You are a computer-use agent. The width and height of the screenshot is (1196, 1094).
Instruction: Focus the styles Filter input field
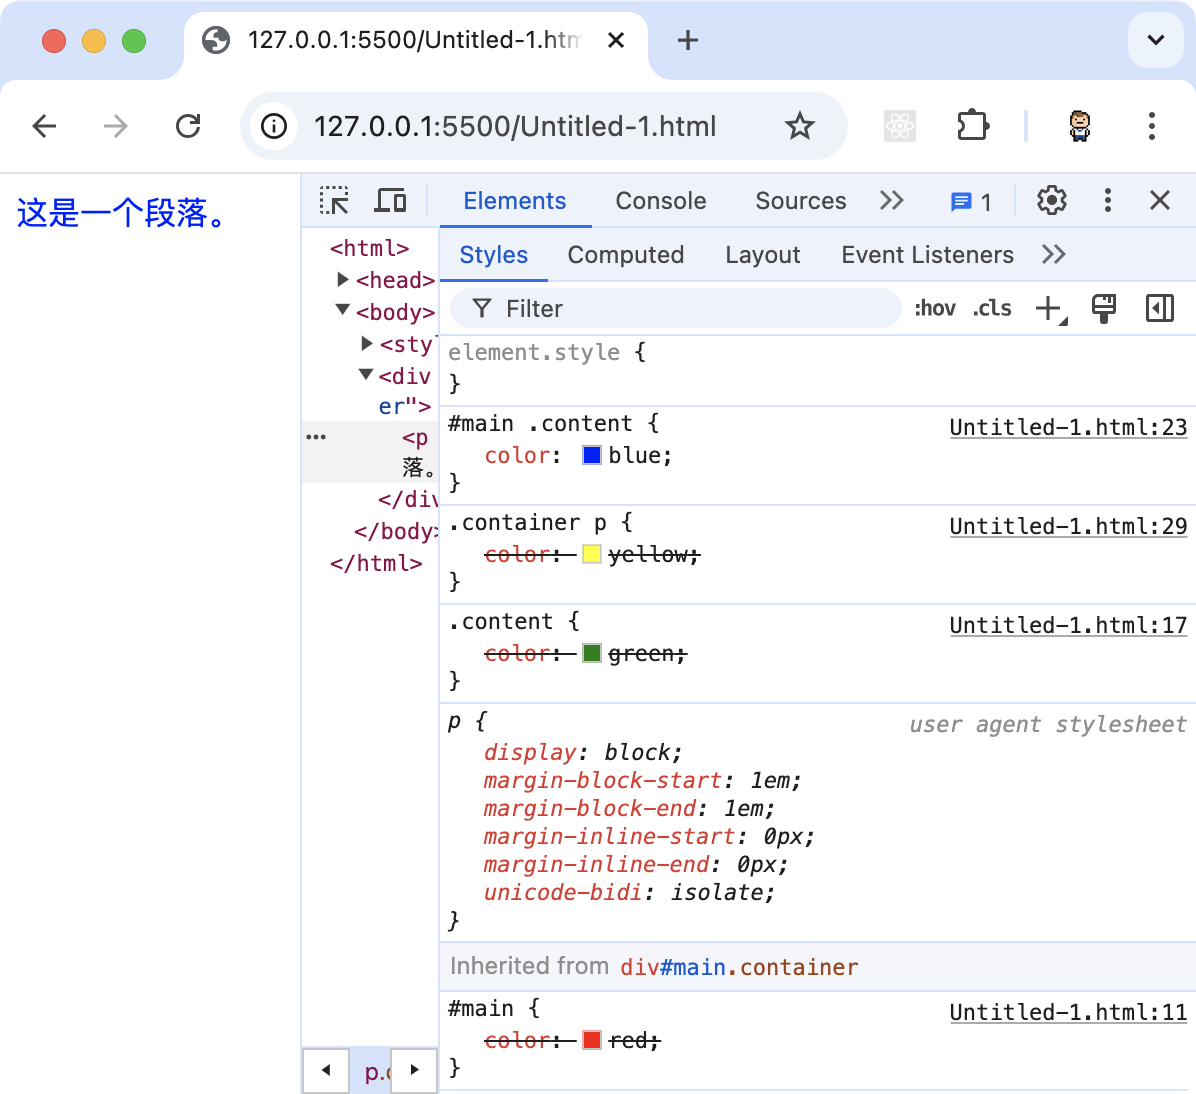pyautogui.click(x=690, y=309)
